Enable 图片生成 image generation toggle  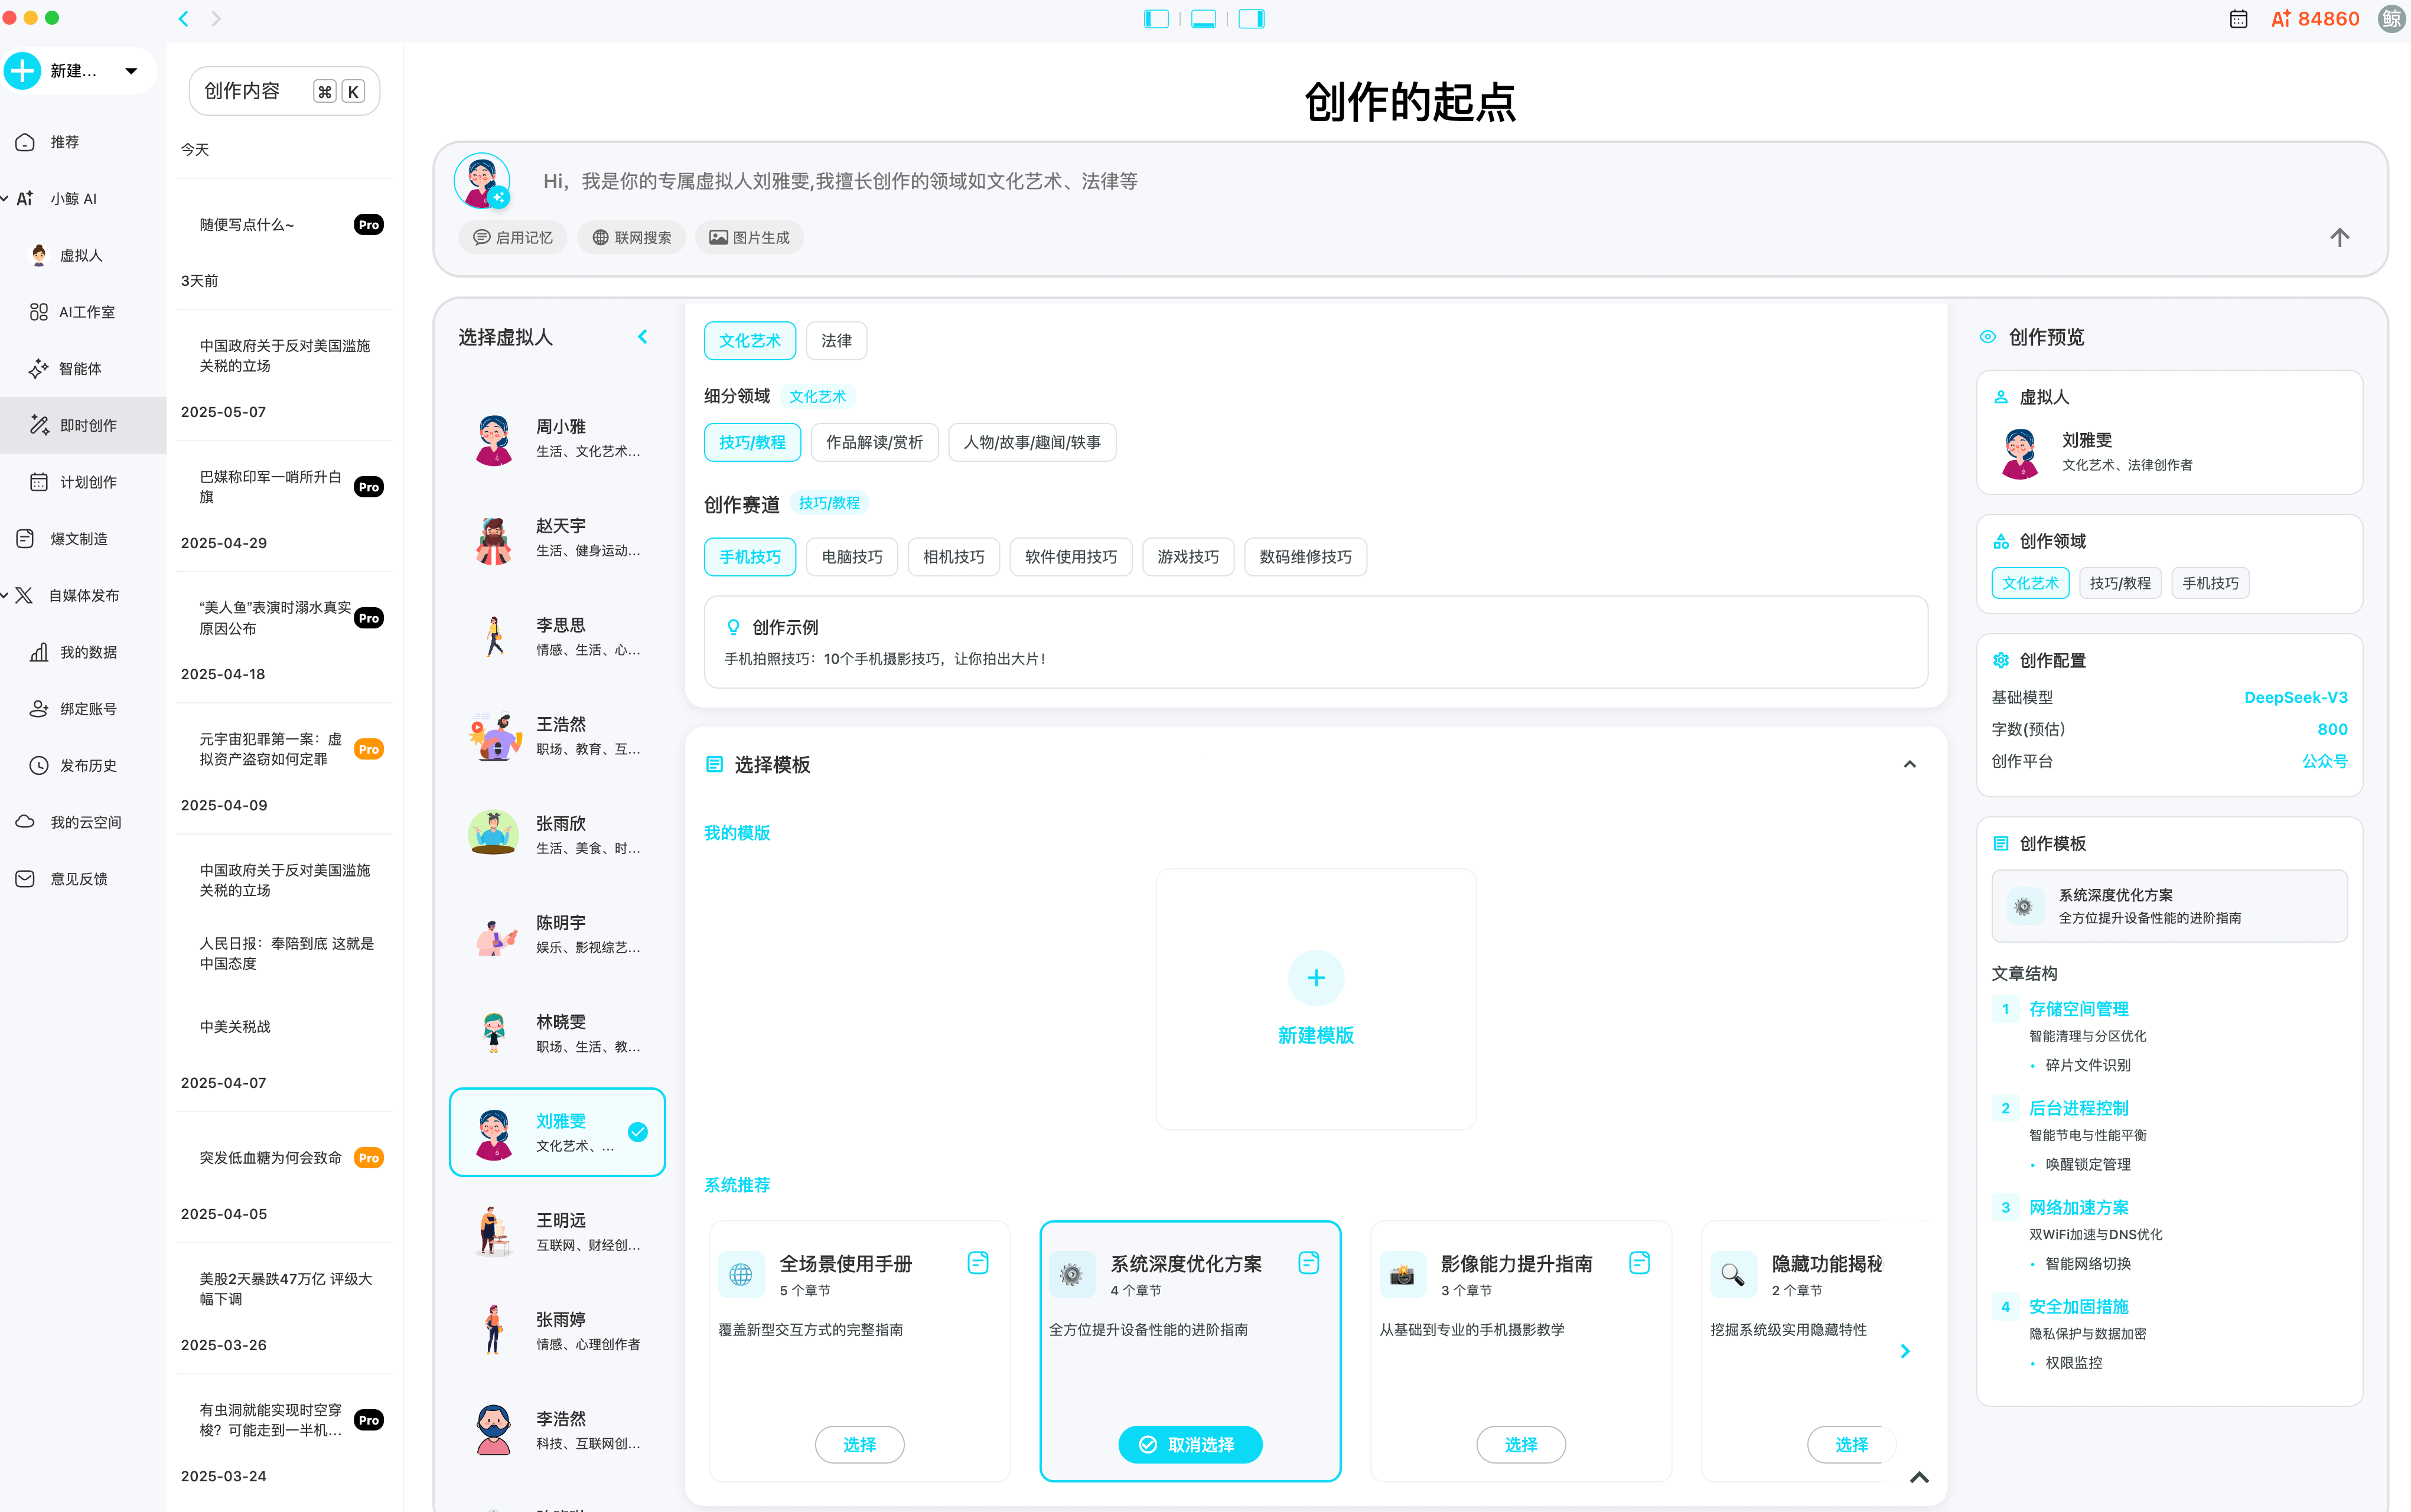(x=749, y=237)
